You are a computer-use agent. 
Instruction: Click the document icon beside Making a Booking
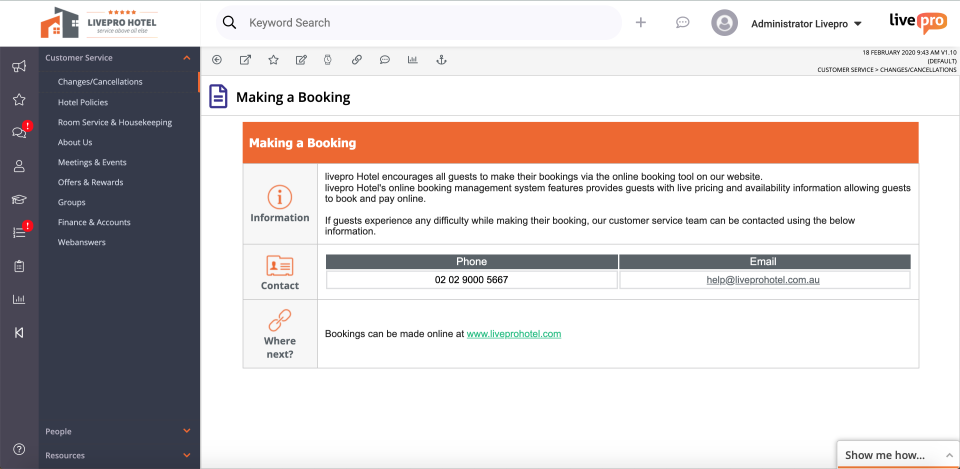coord(218,97)
